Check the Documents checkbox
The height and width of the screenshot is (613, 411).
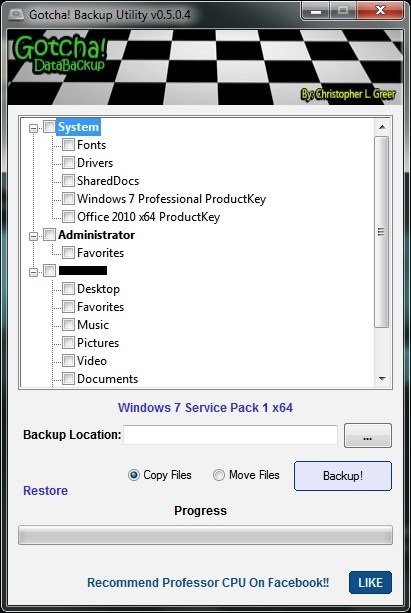click(x=68, y=378)
